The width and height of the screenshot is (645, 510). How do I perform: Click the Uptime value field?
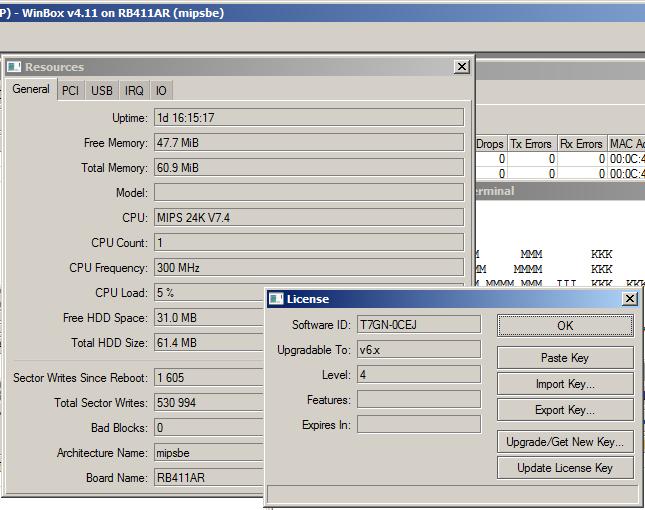coord(308,118)
